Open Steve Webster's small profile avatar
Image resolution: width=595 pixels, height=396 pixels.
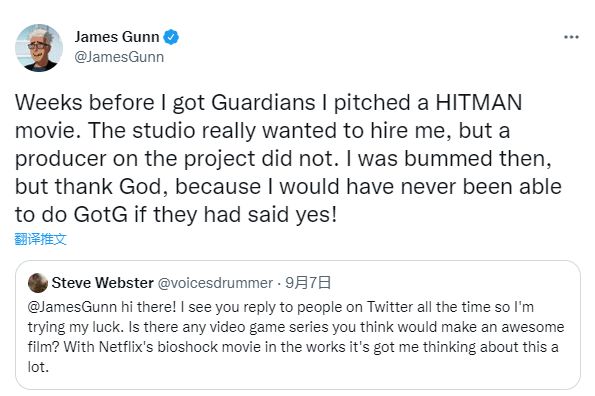(x=38, y=283)
